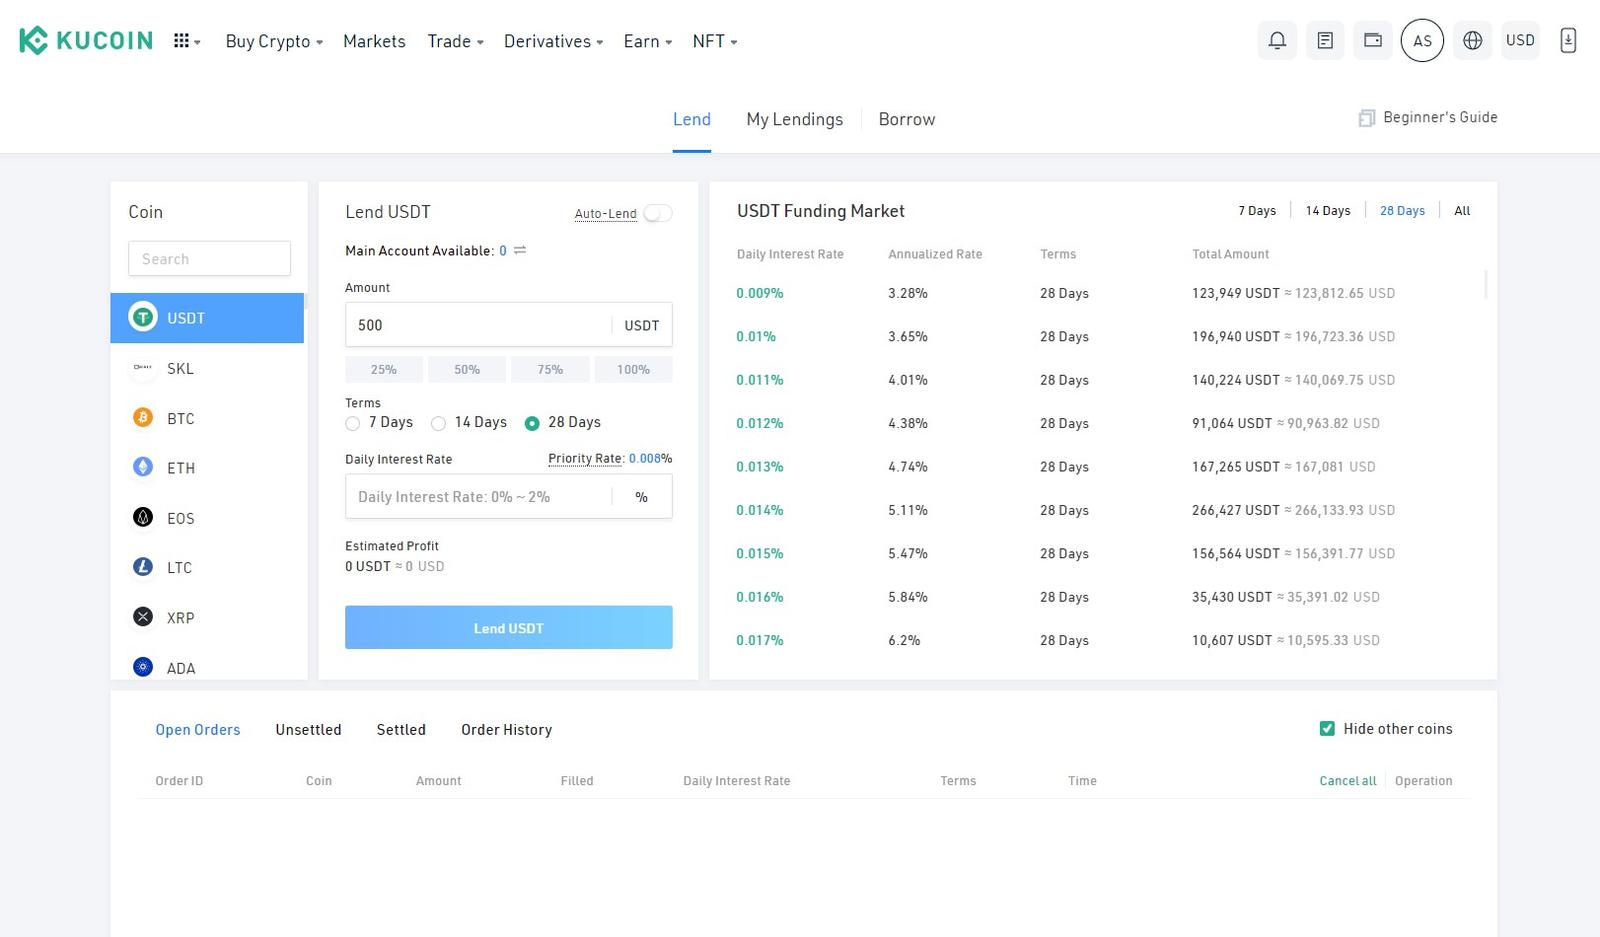Image resolution: width=1600 pixels, height=937 pixels.
Task: Open the language globe icon
Action: point(1472,41)
